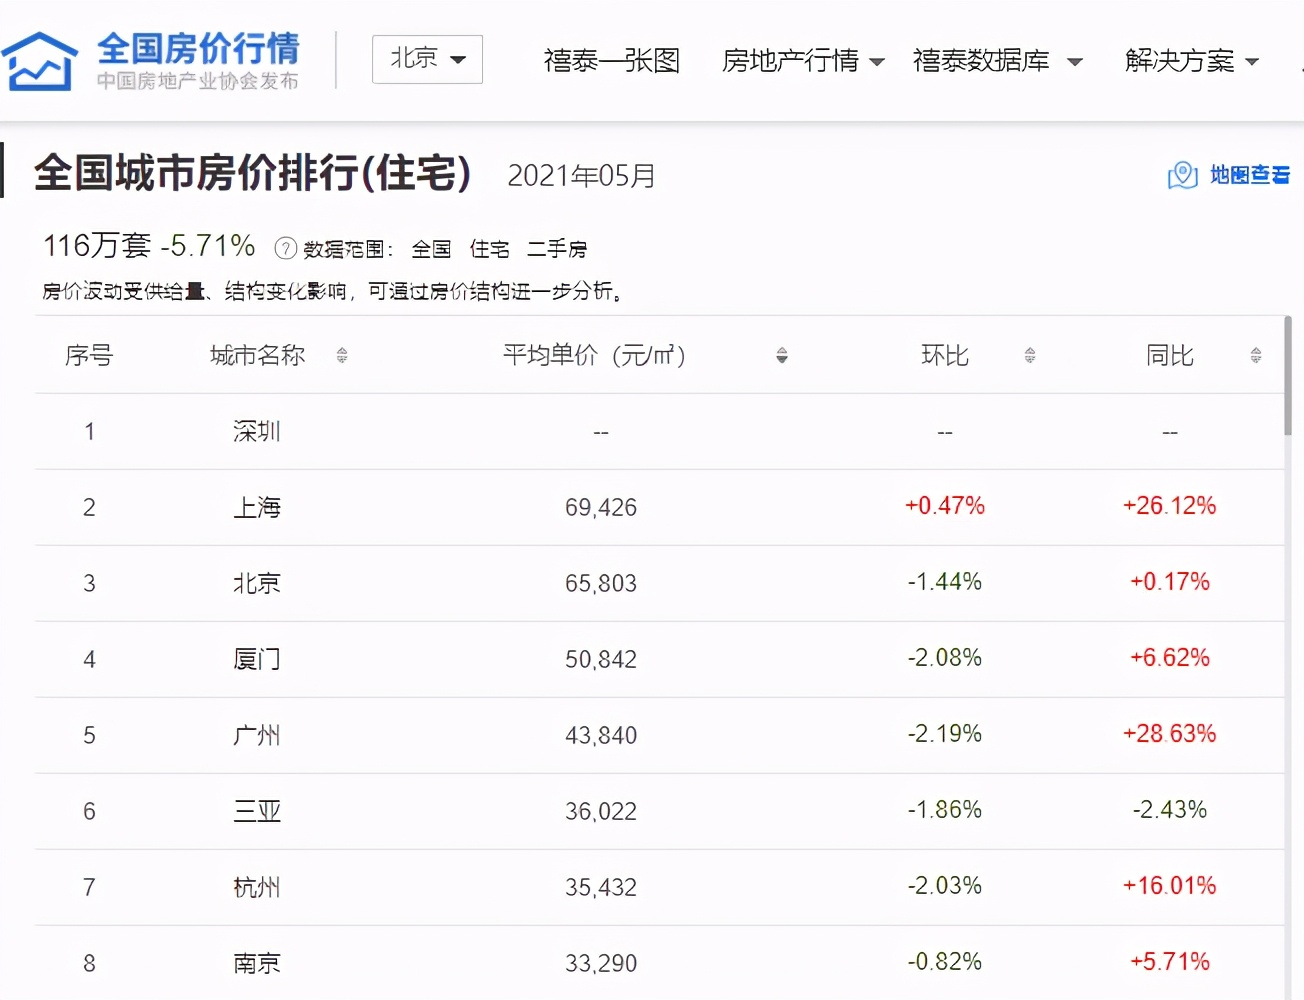Viewport: 1304px width, 1000px height.
Task: Expand the 房地产行情 menu
Action: pyautogui.click(x=802, y=61)
